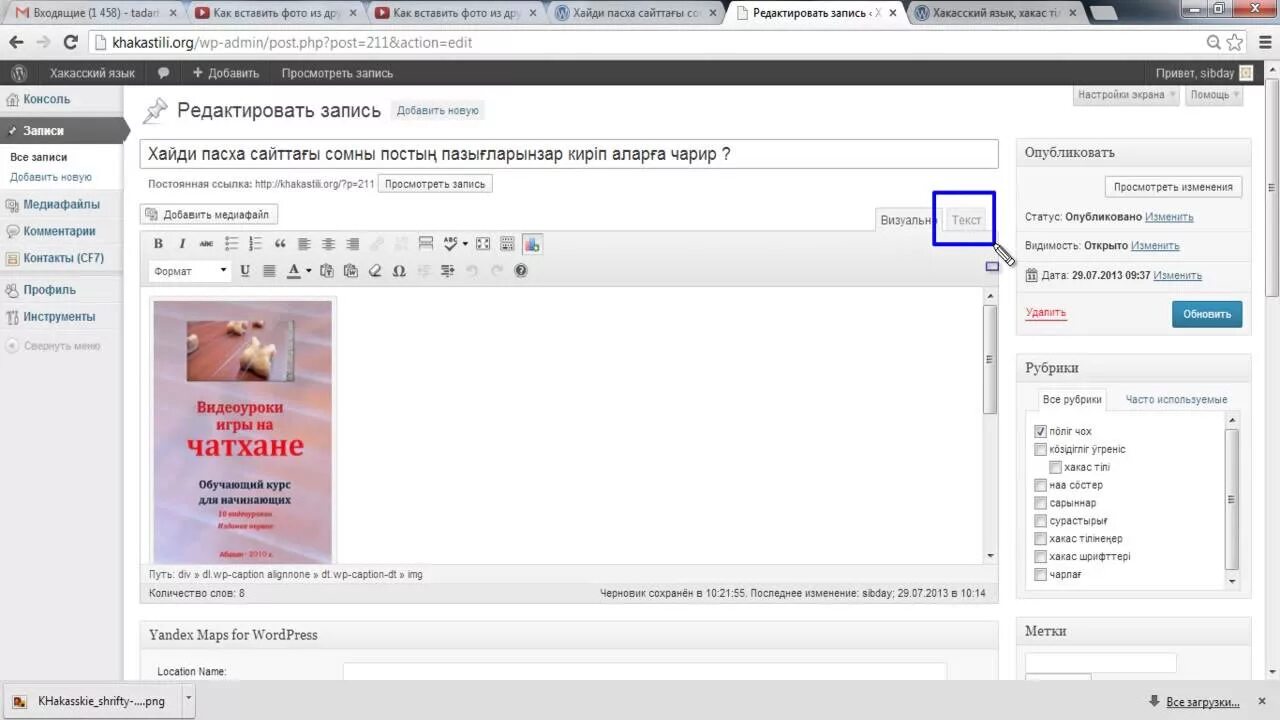Viewport: 1280px width, 720px height.
Task: Align text right
Action: [352, 244]
